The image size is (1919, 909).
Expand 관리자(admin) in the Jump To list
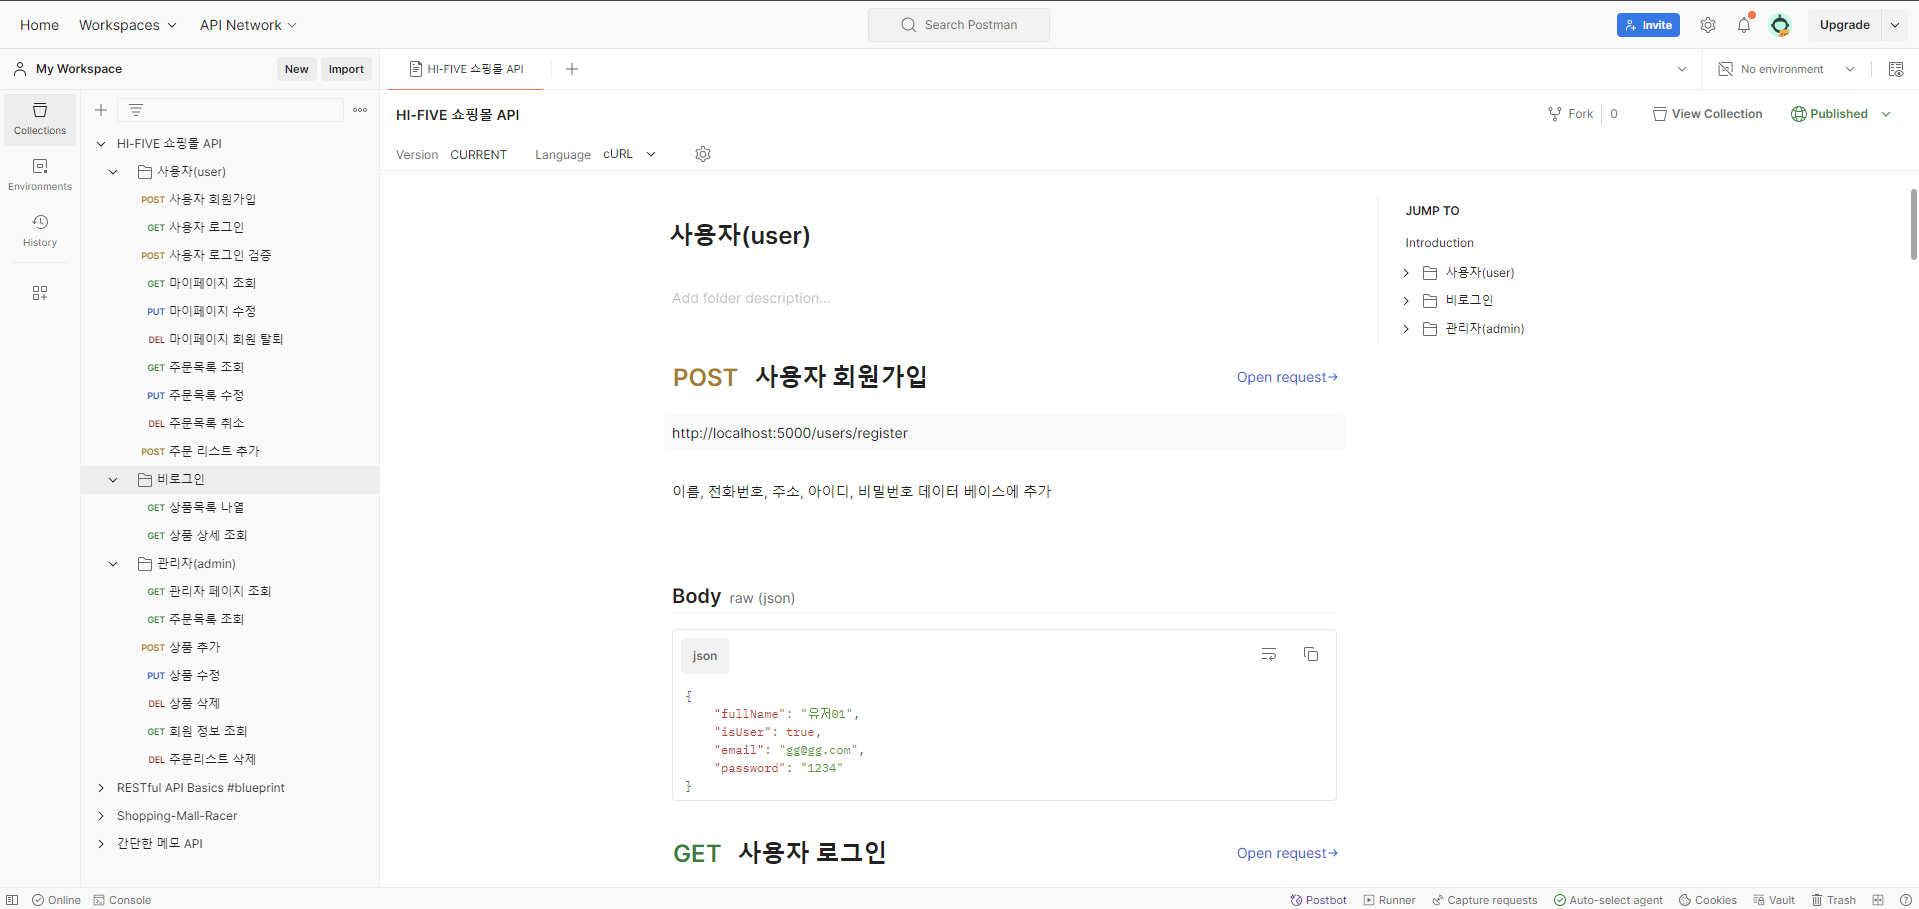(x=1406, y=329)
